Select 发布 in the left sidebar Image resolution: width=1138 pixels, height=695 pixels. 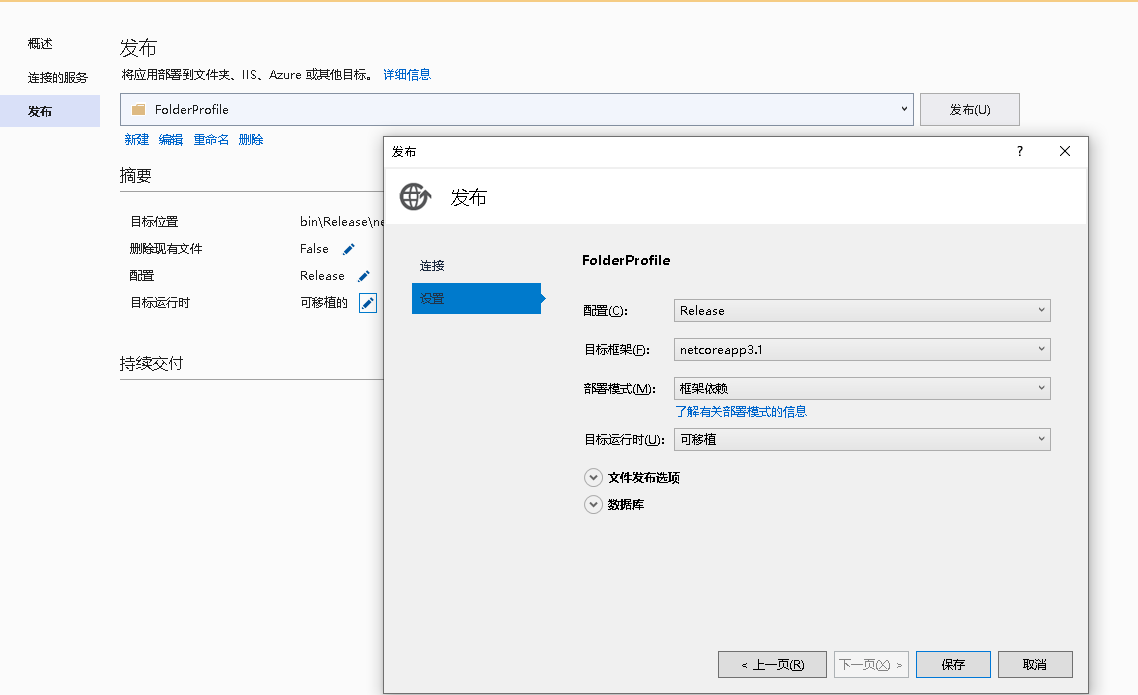(49, 111)
